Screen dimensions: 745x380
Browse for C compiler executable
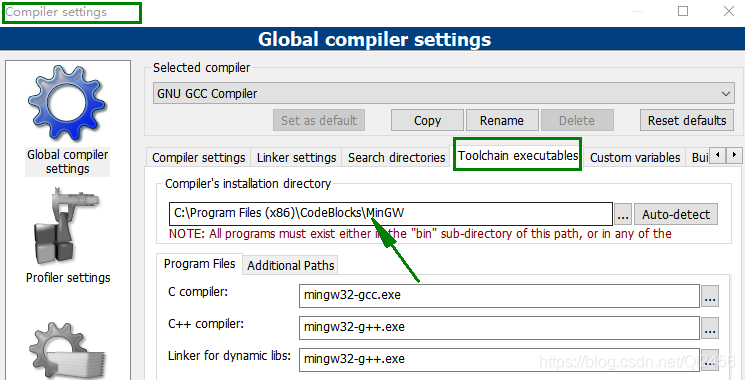pos(710,296)
